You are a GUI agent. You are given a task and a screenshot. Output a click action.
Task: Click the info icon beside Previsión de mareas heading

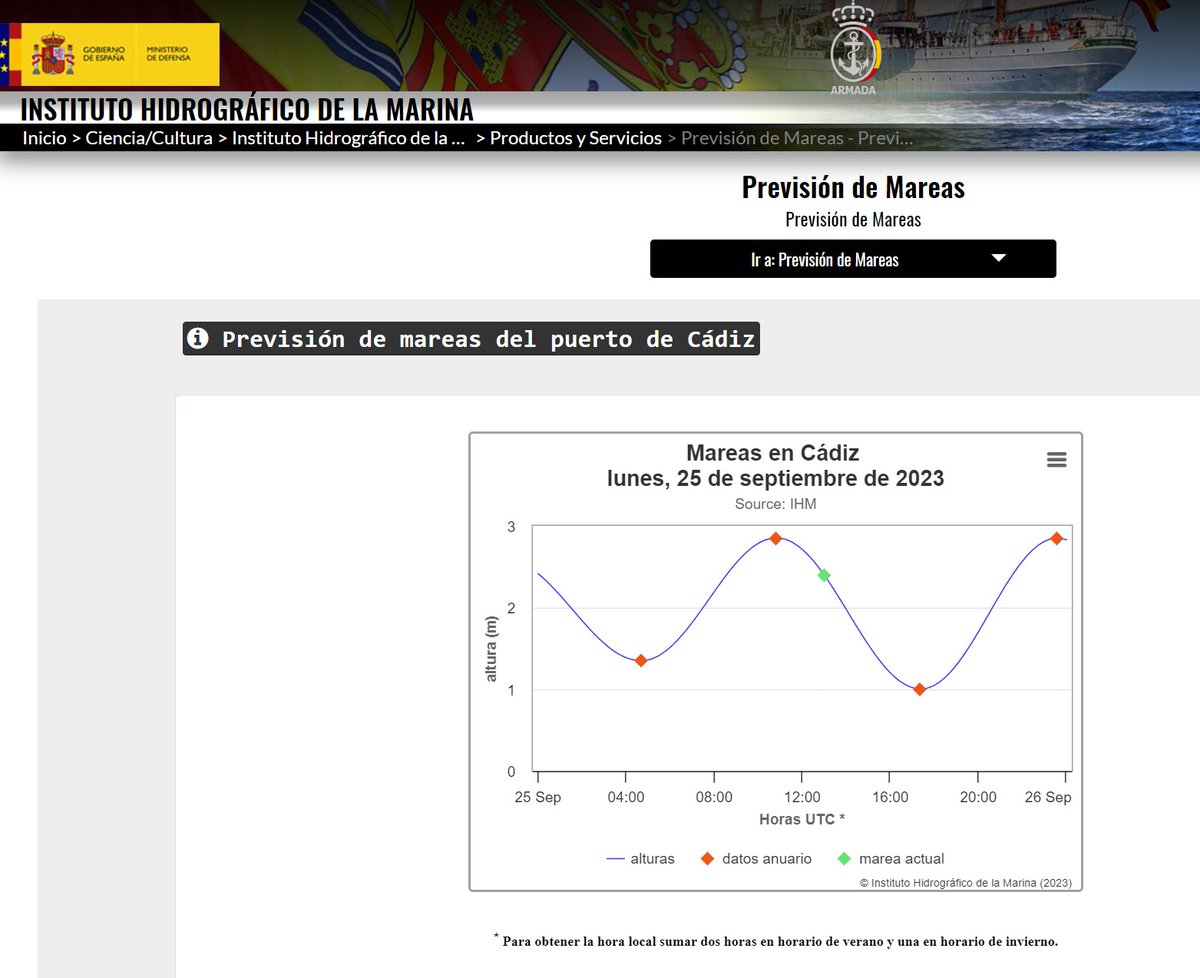click(198, 339)
